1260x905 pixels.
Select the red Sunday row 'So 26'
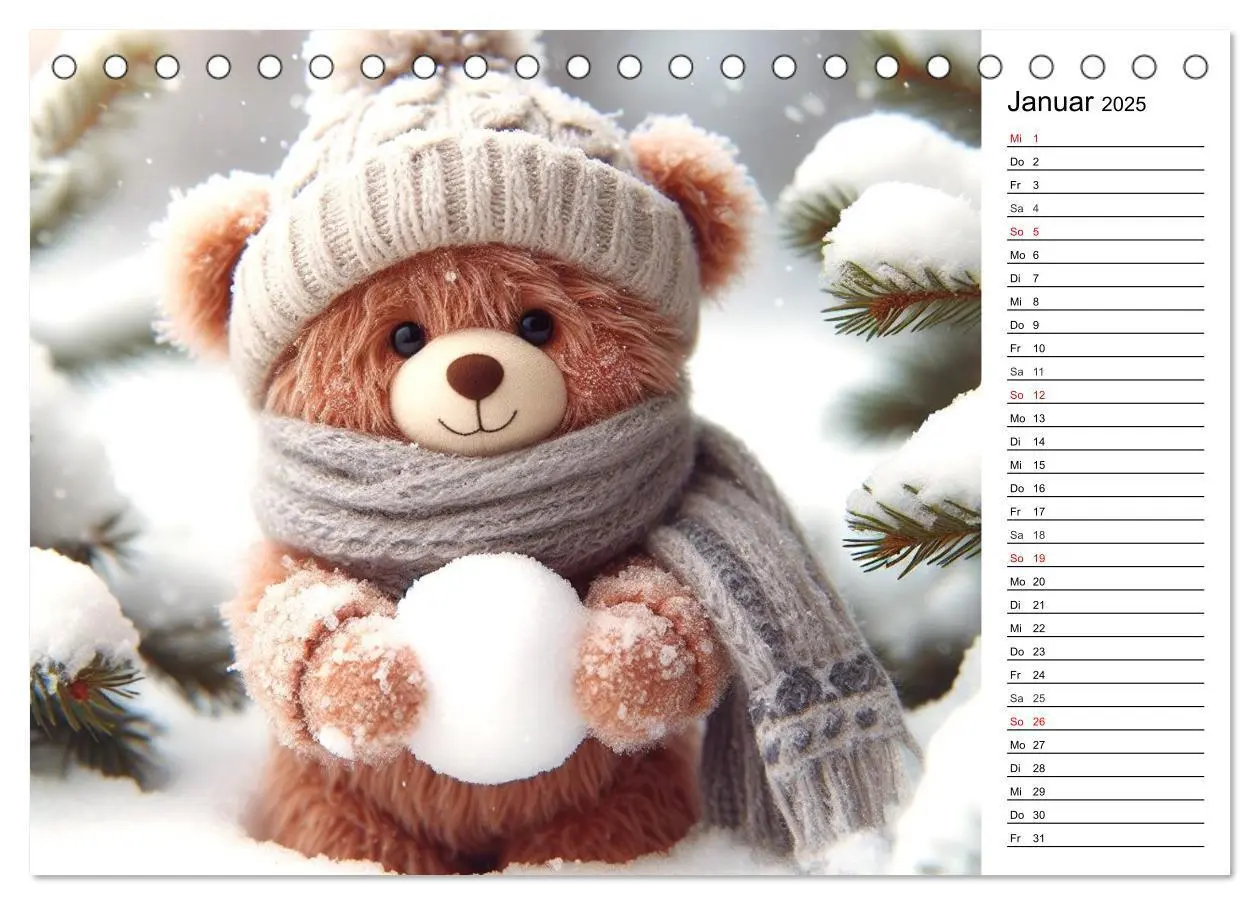(1105, 721)
